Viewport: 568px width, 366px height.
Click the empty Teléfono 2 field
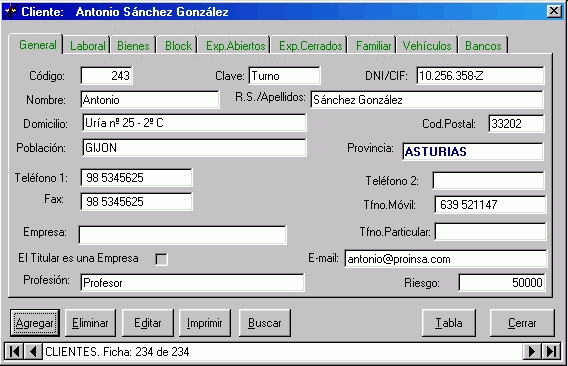tap(488, 180)
